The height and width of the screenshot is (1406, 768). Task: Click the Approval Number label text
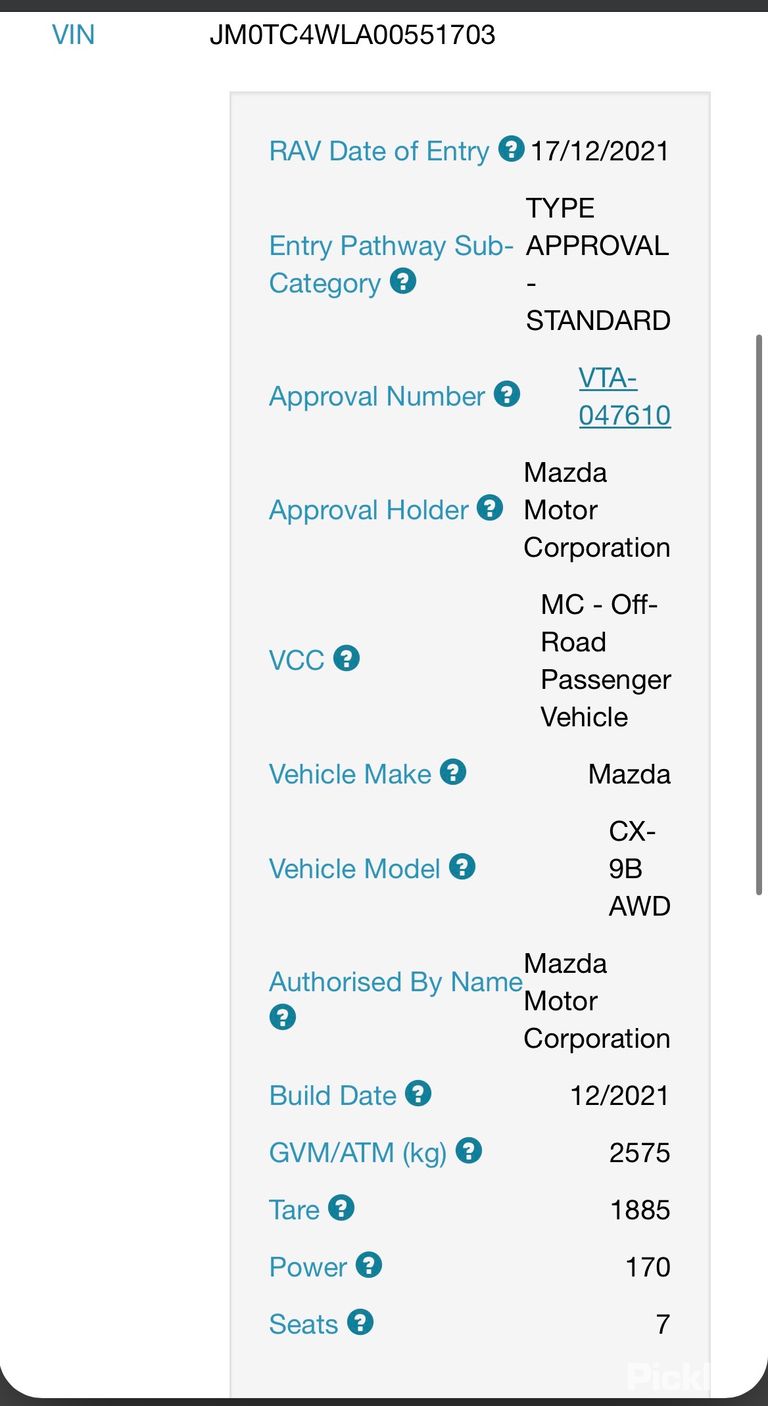377,396
